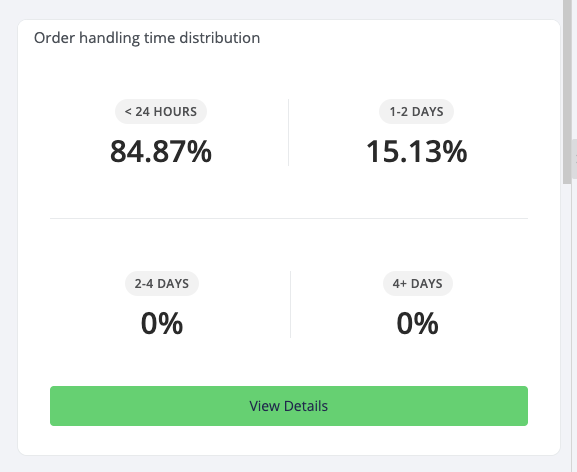Open View Details for order handling distribution
577x472 pixels.
click(x=289, y=406)
